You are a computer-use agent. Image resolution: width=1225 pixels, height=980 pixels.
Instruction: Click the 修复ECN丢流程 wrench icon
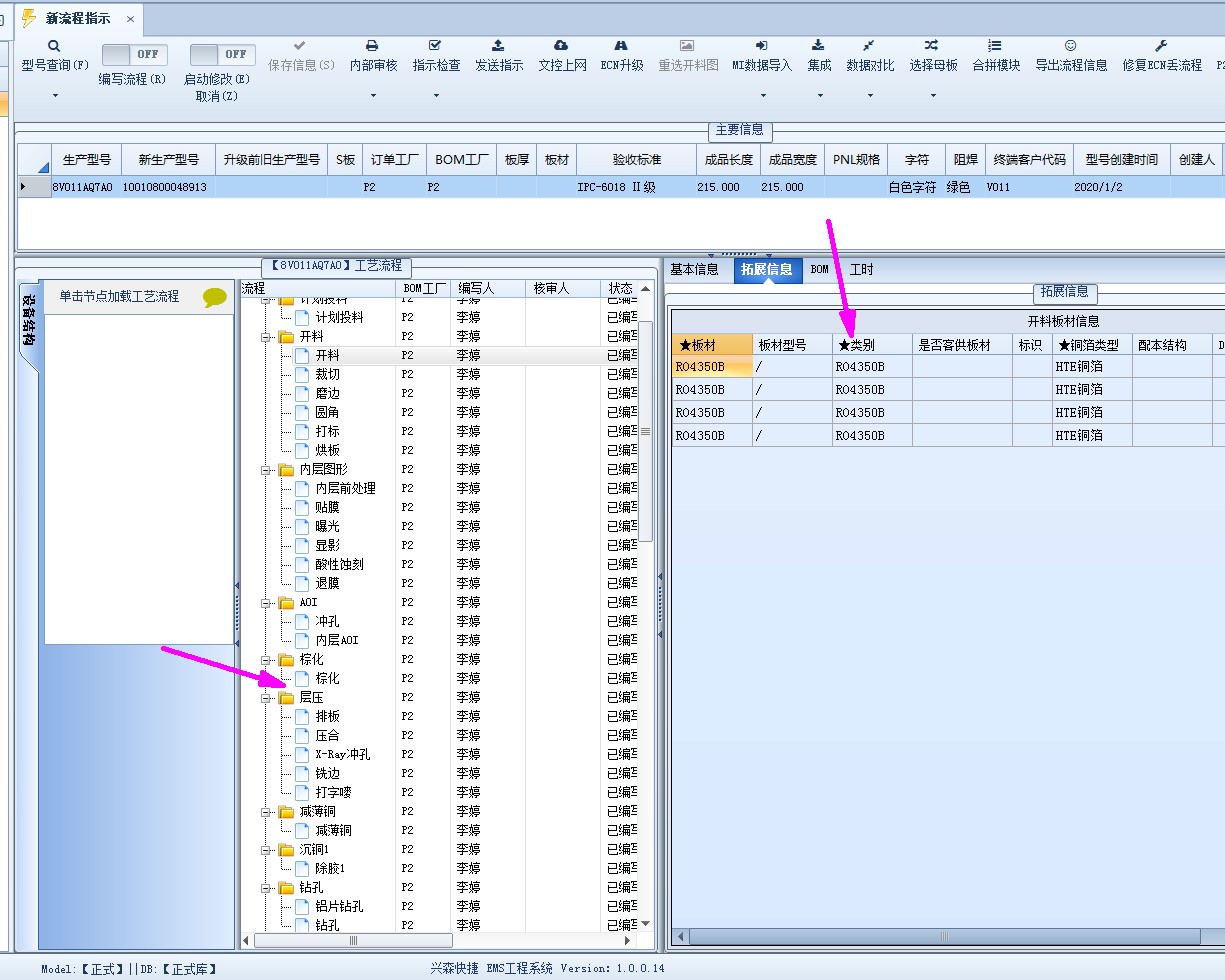1161,46
